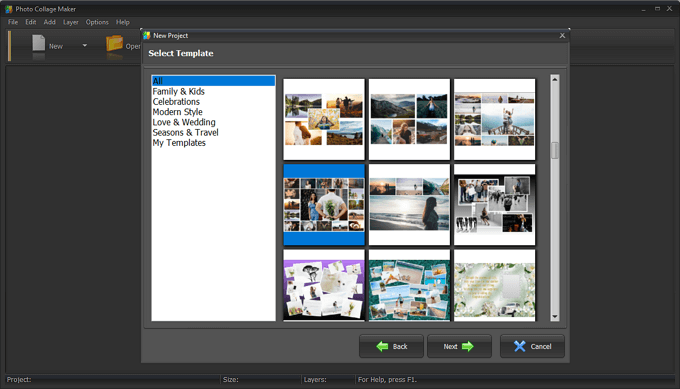Screen dimensions: 680x389
Task: Select the Modern Style category
Action: click(177, 112)
